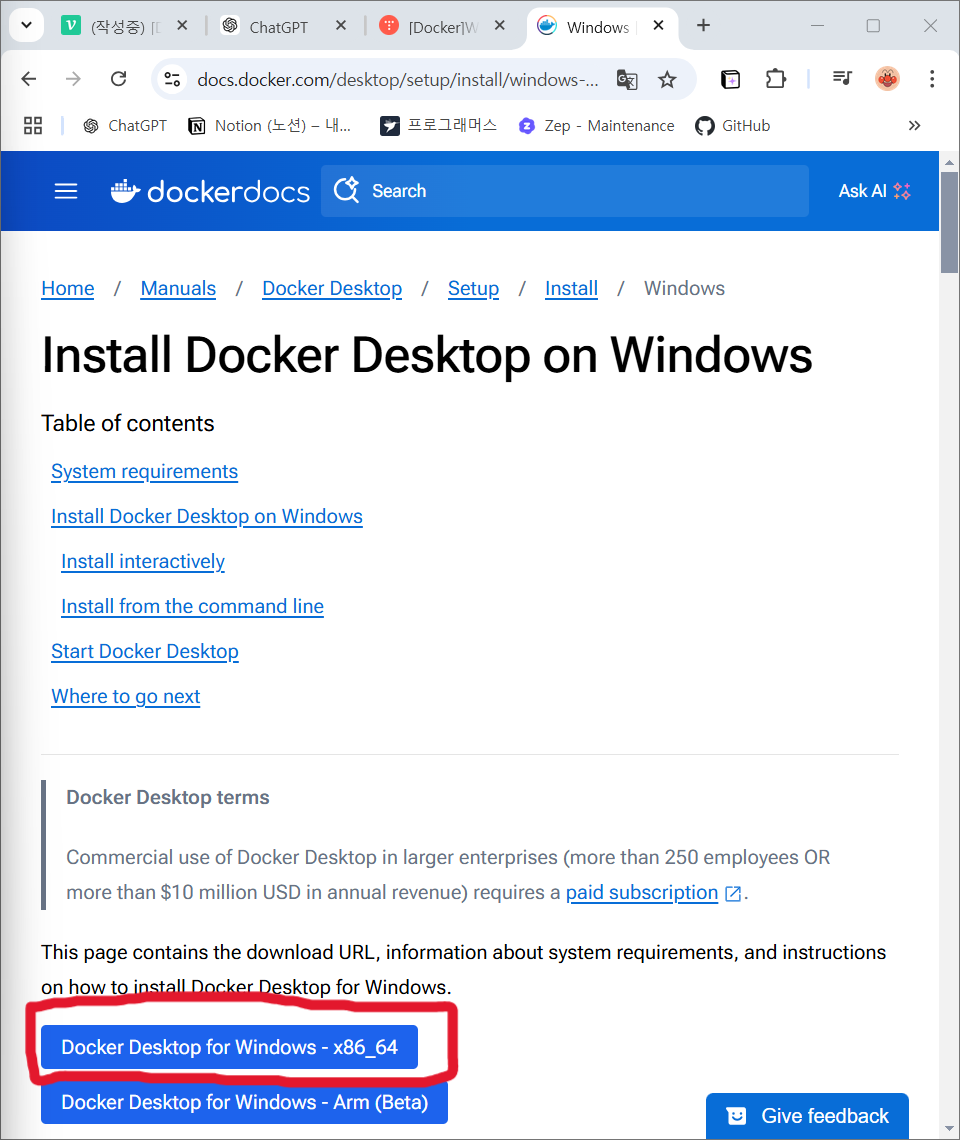This screenshot has height=1140, width=960.
Task: Open a new browser tab
Action: 703,25
